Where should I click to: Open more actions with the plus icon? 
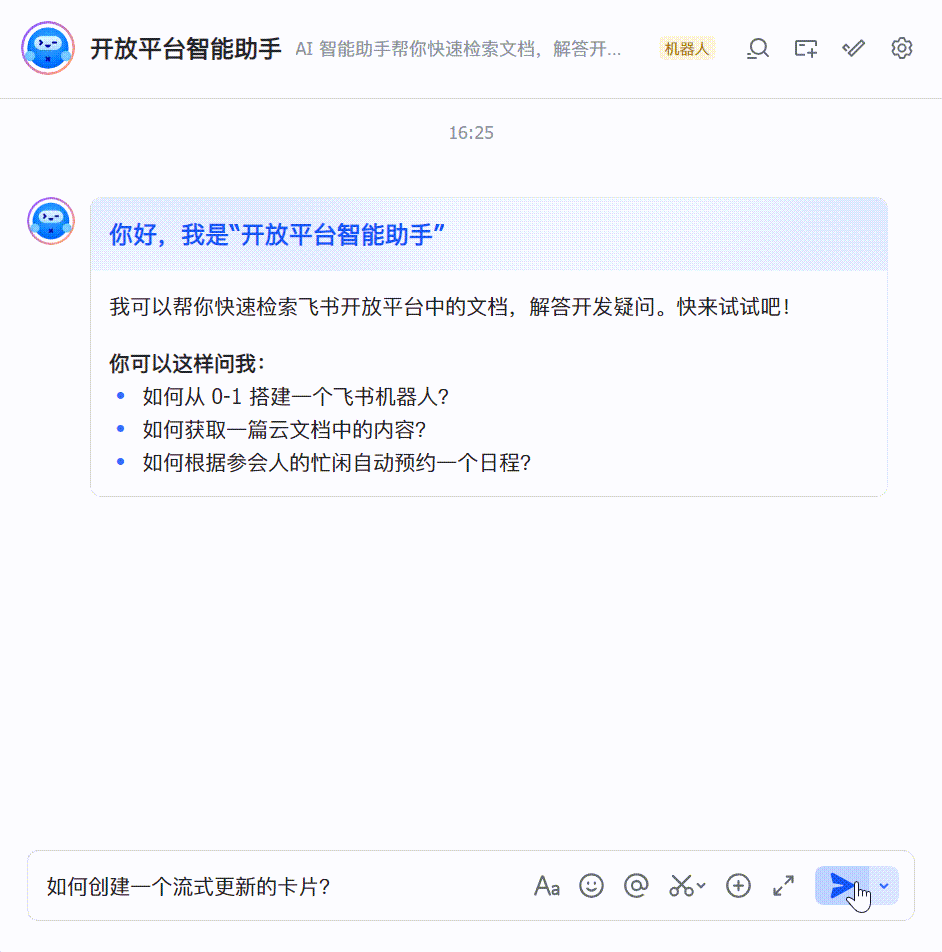click(737, 886)
